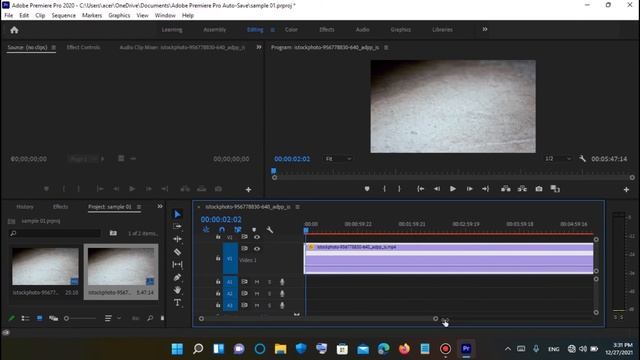Open the Markers menu
This screenshot has height=360, width=640.
[92, 16]
